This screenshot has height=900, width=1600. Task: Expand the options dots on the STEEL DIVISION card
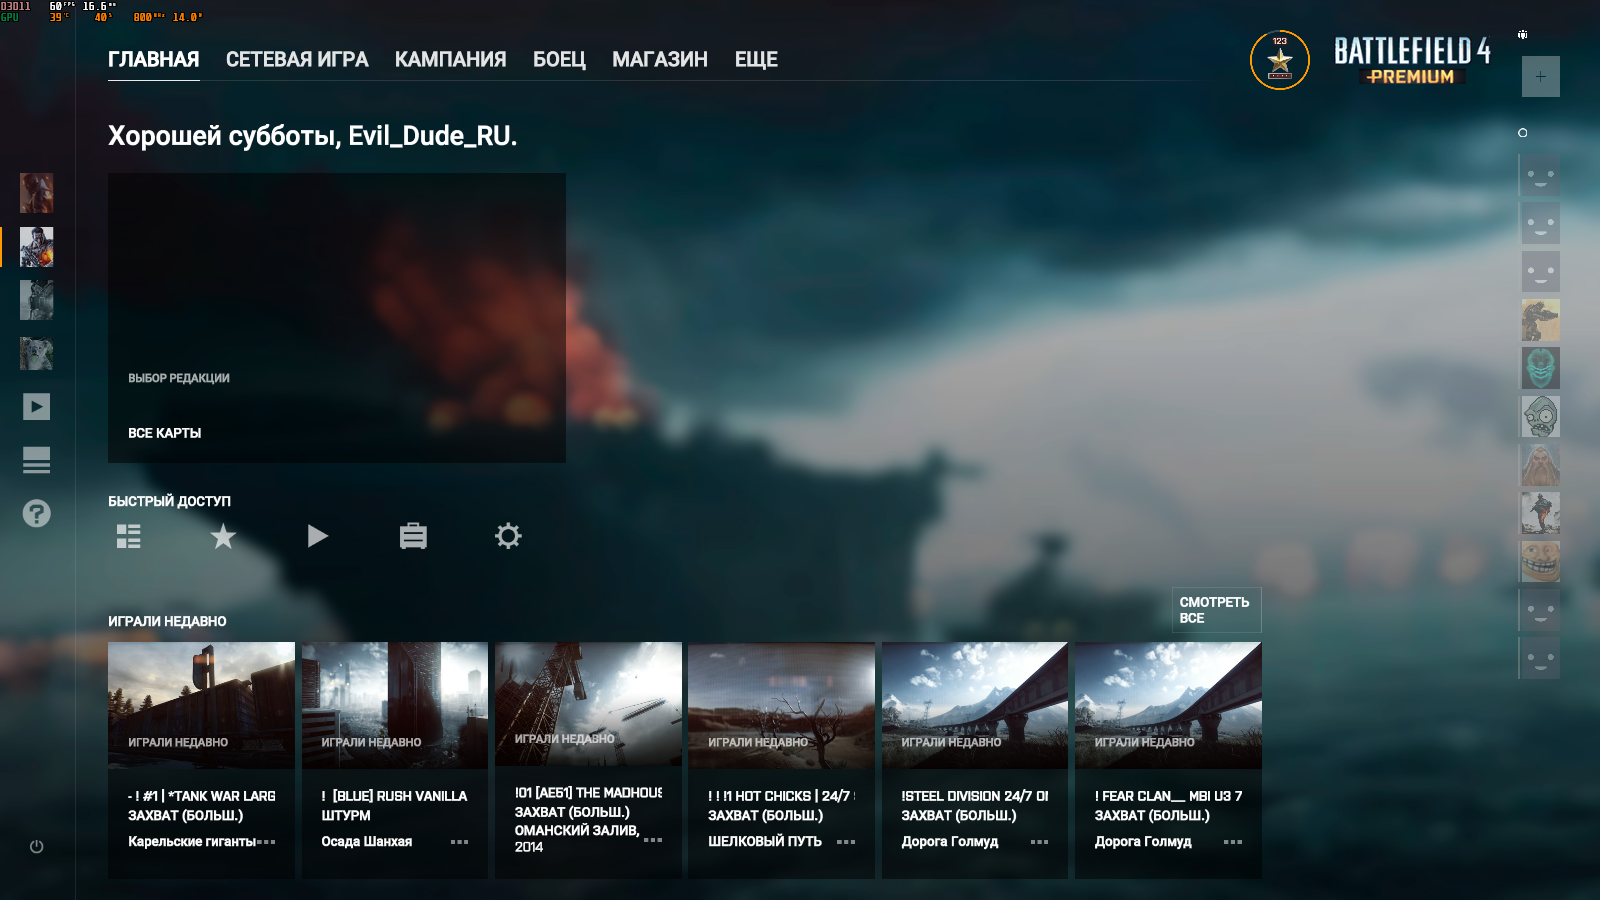tap(1040, 842)
